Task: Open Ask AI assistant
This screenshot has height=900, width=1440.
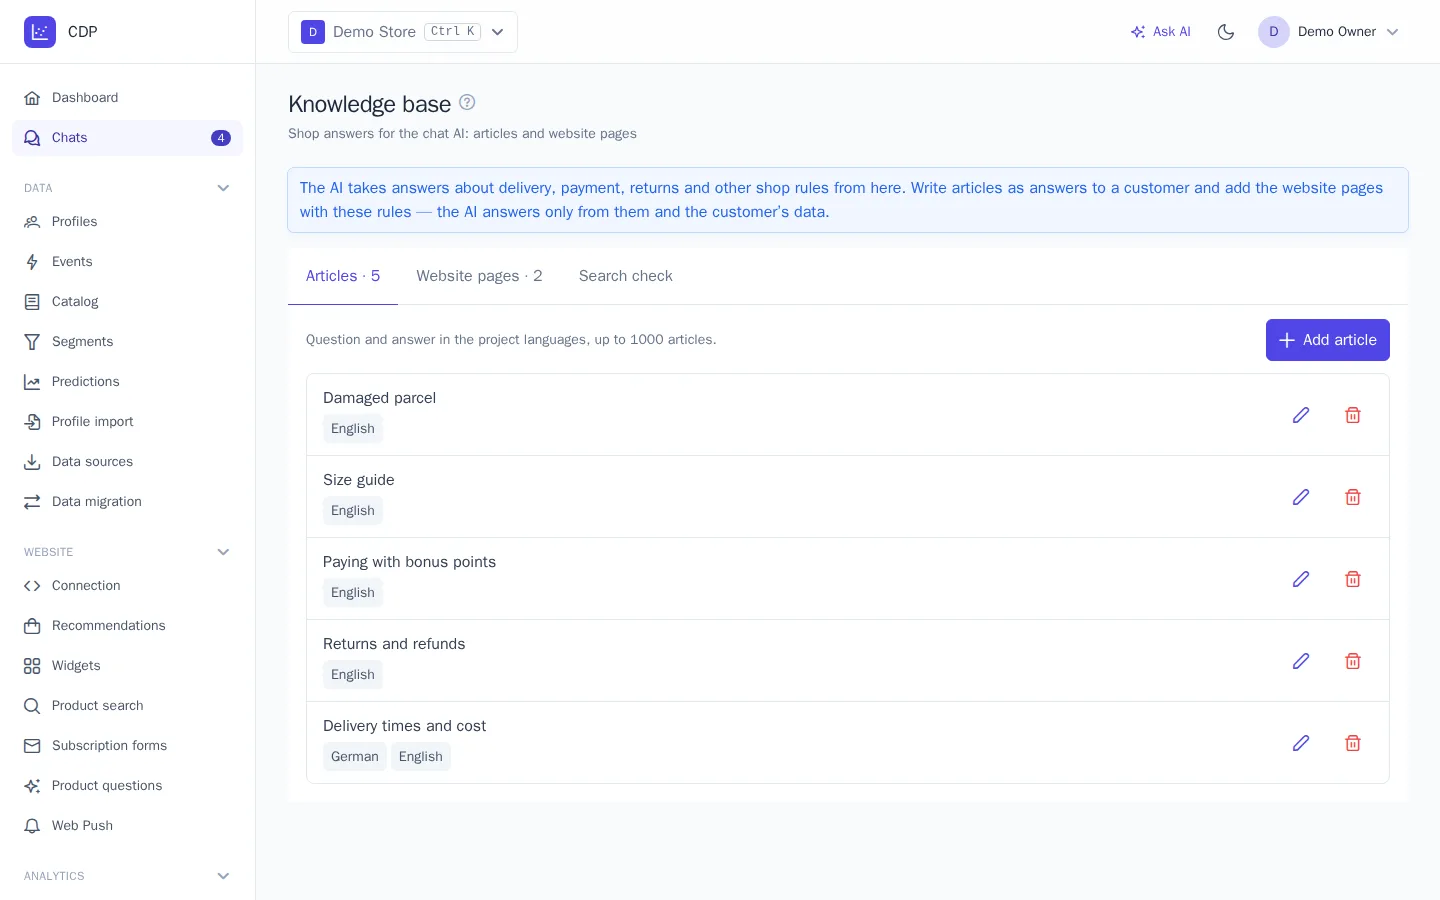Action: click(1160, 32)
